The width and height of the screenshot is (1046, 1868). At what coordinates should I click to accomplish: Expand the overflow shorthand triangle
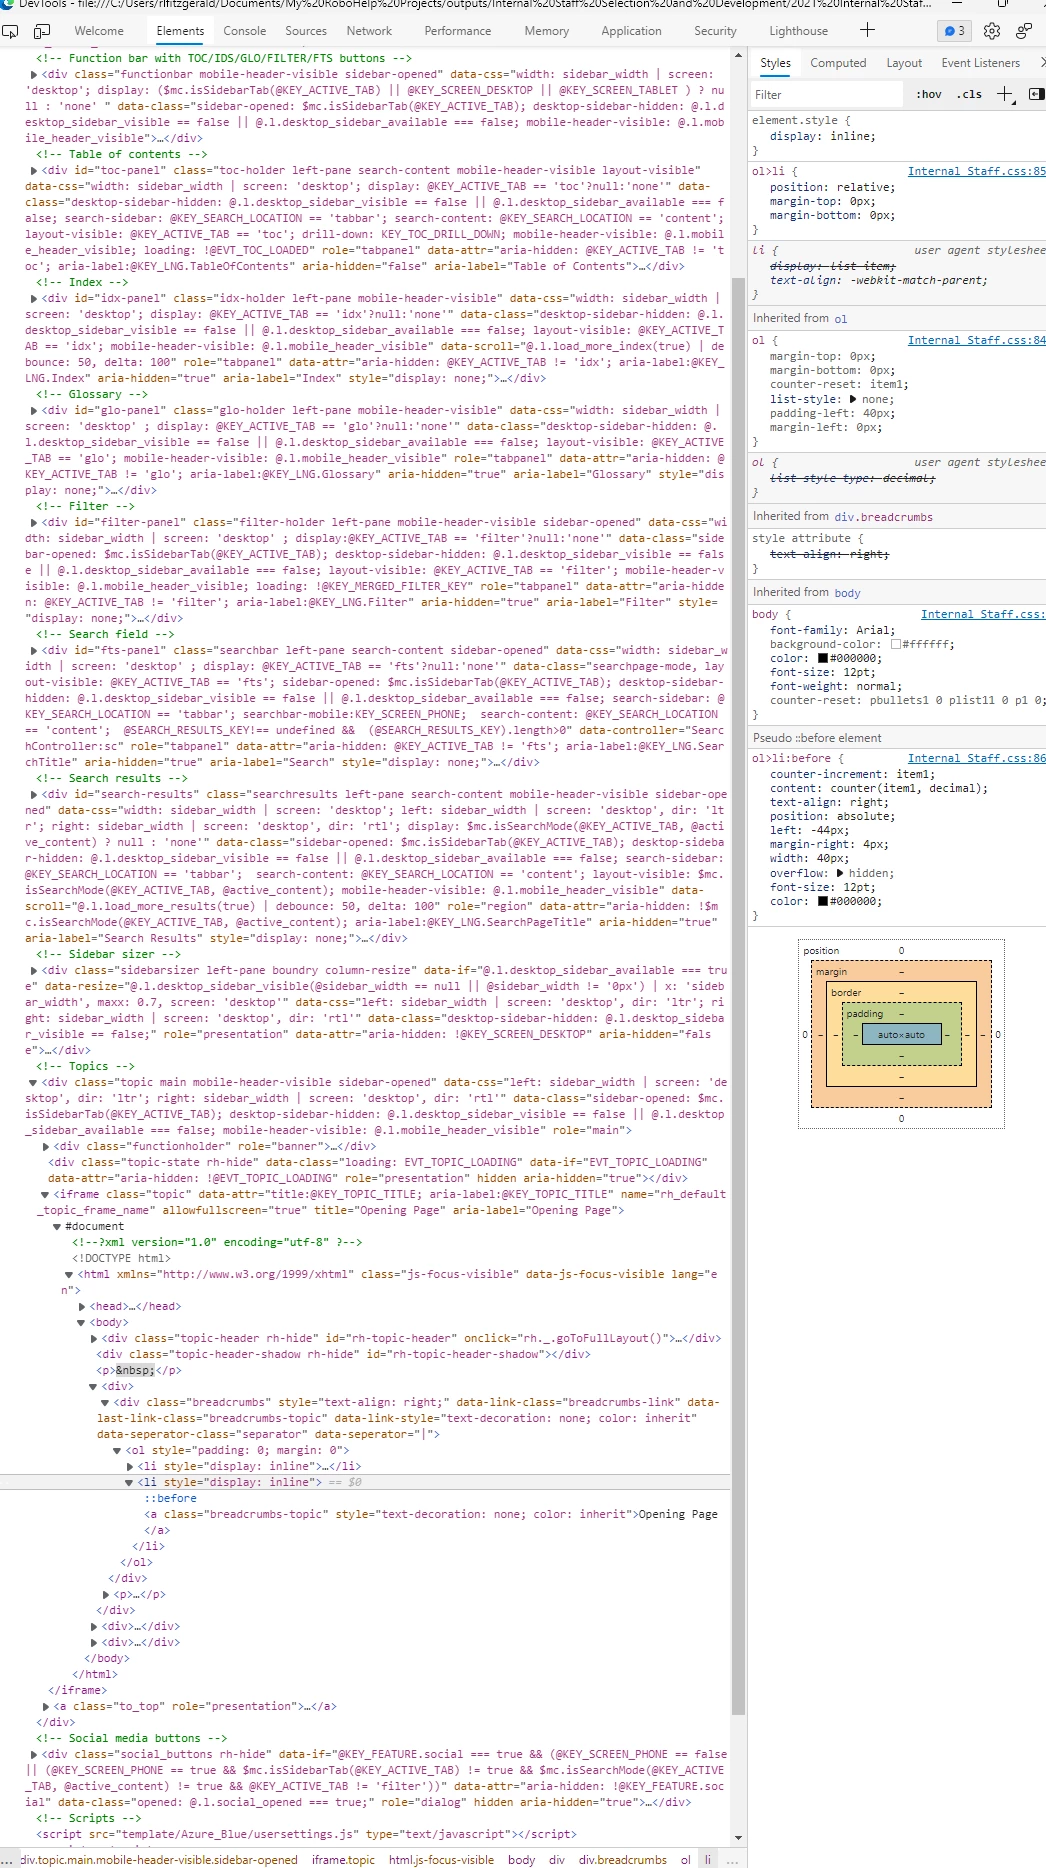coord(840,873)
